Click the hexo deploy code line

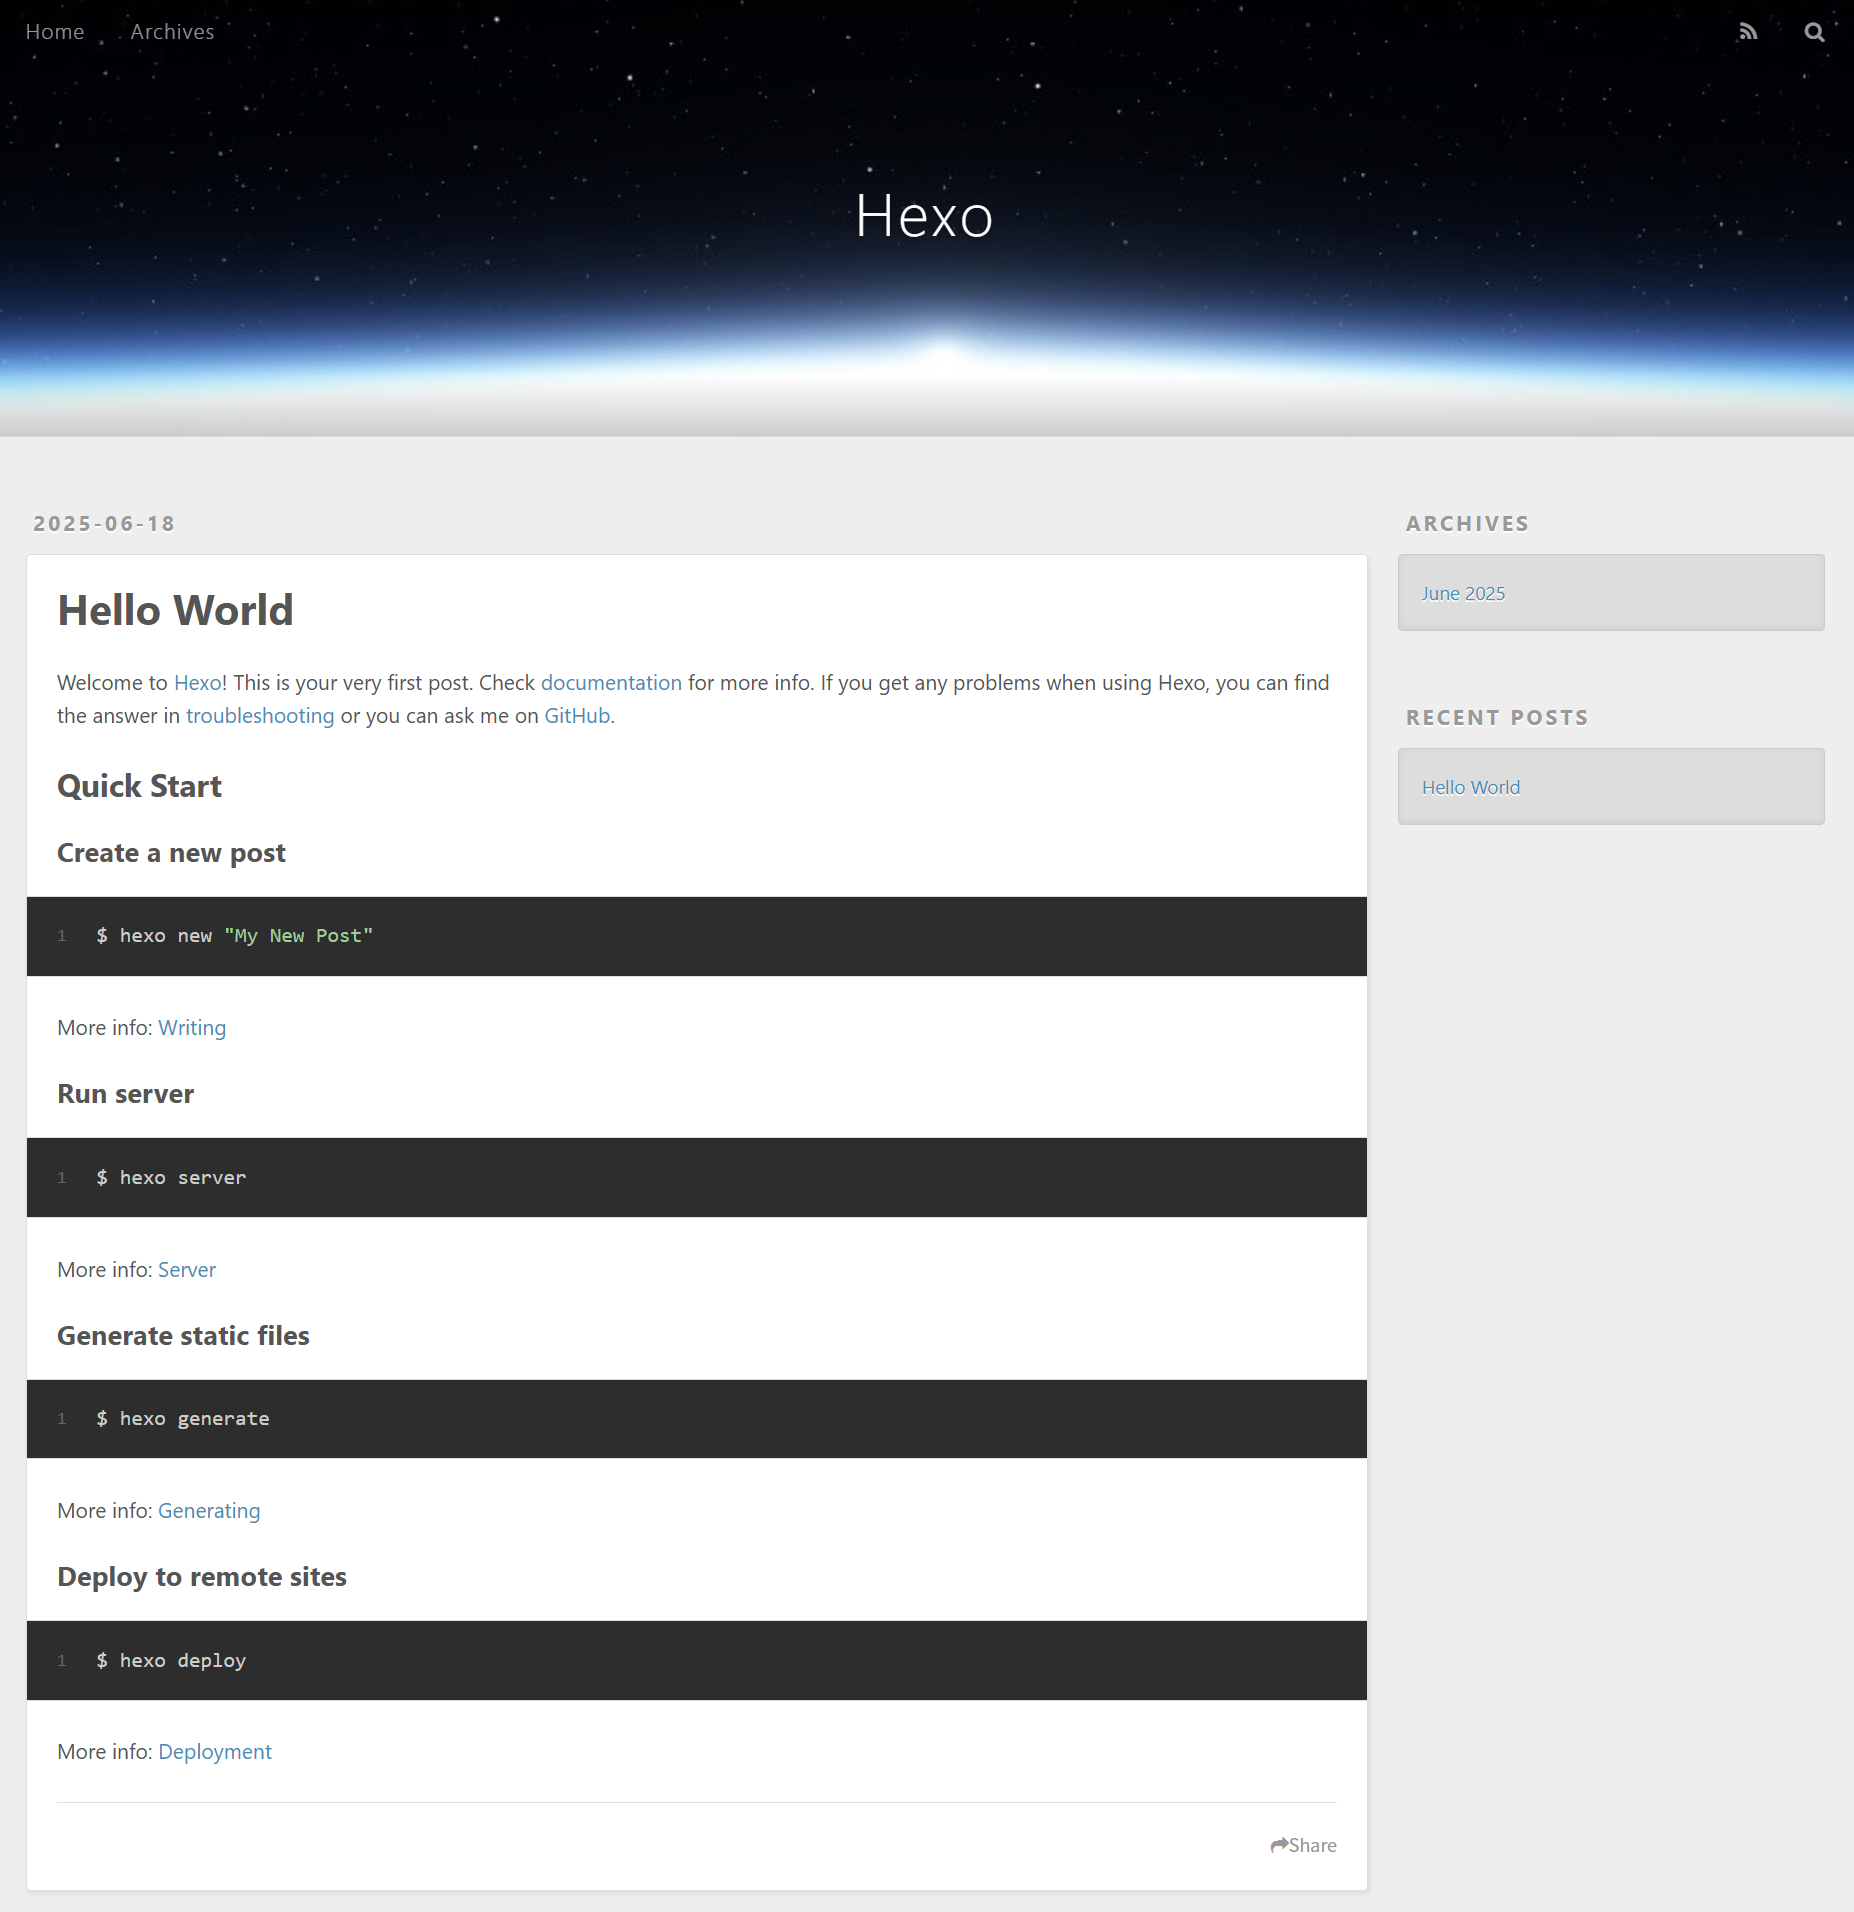(x=171, y=1660)
